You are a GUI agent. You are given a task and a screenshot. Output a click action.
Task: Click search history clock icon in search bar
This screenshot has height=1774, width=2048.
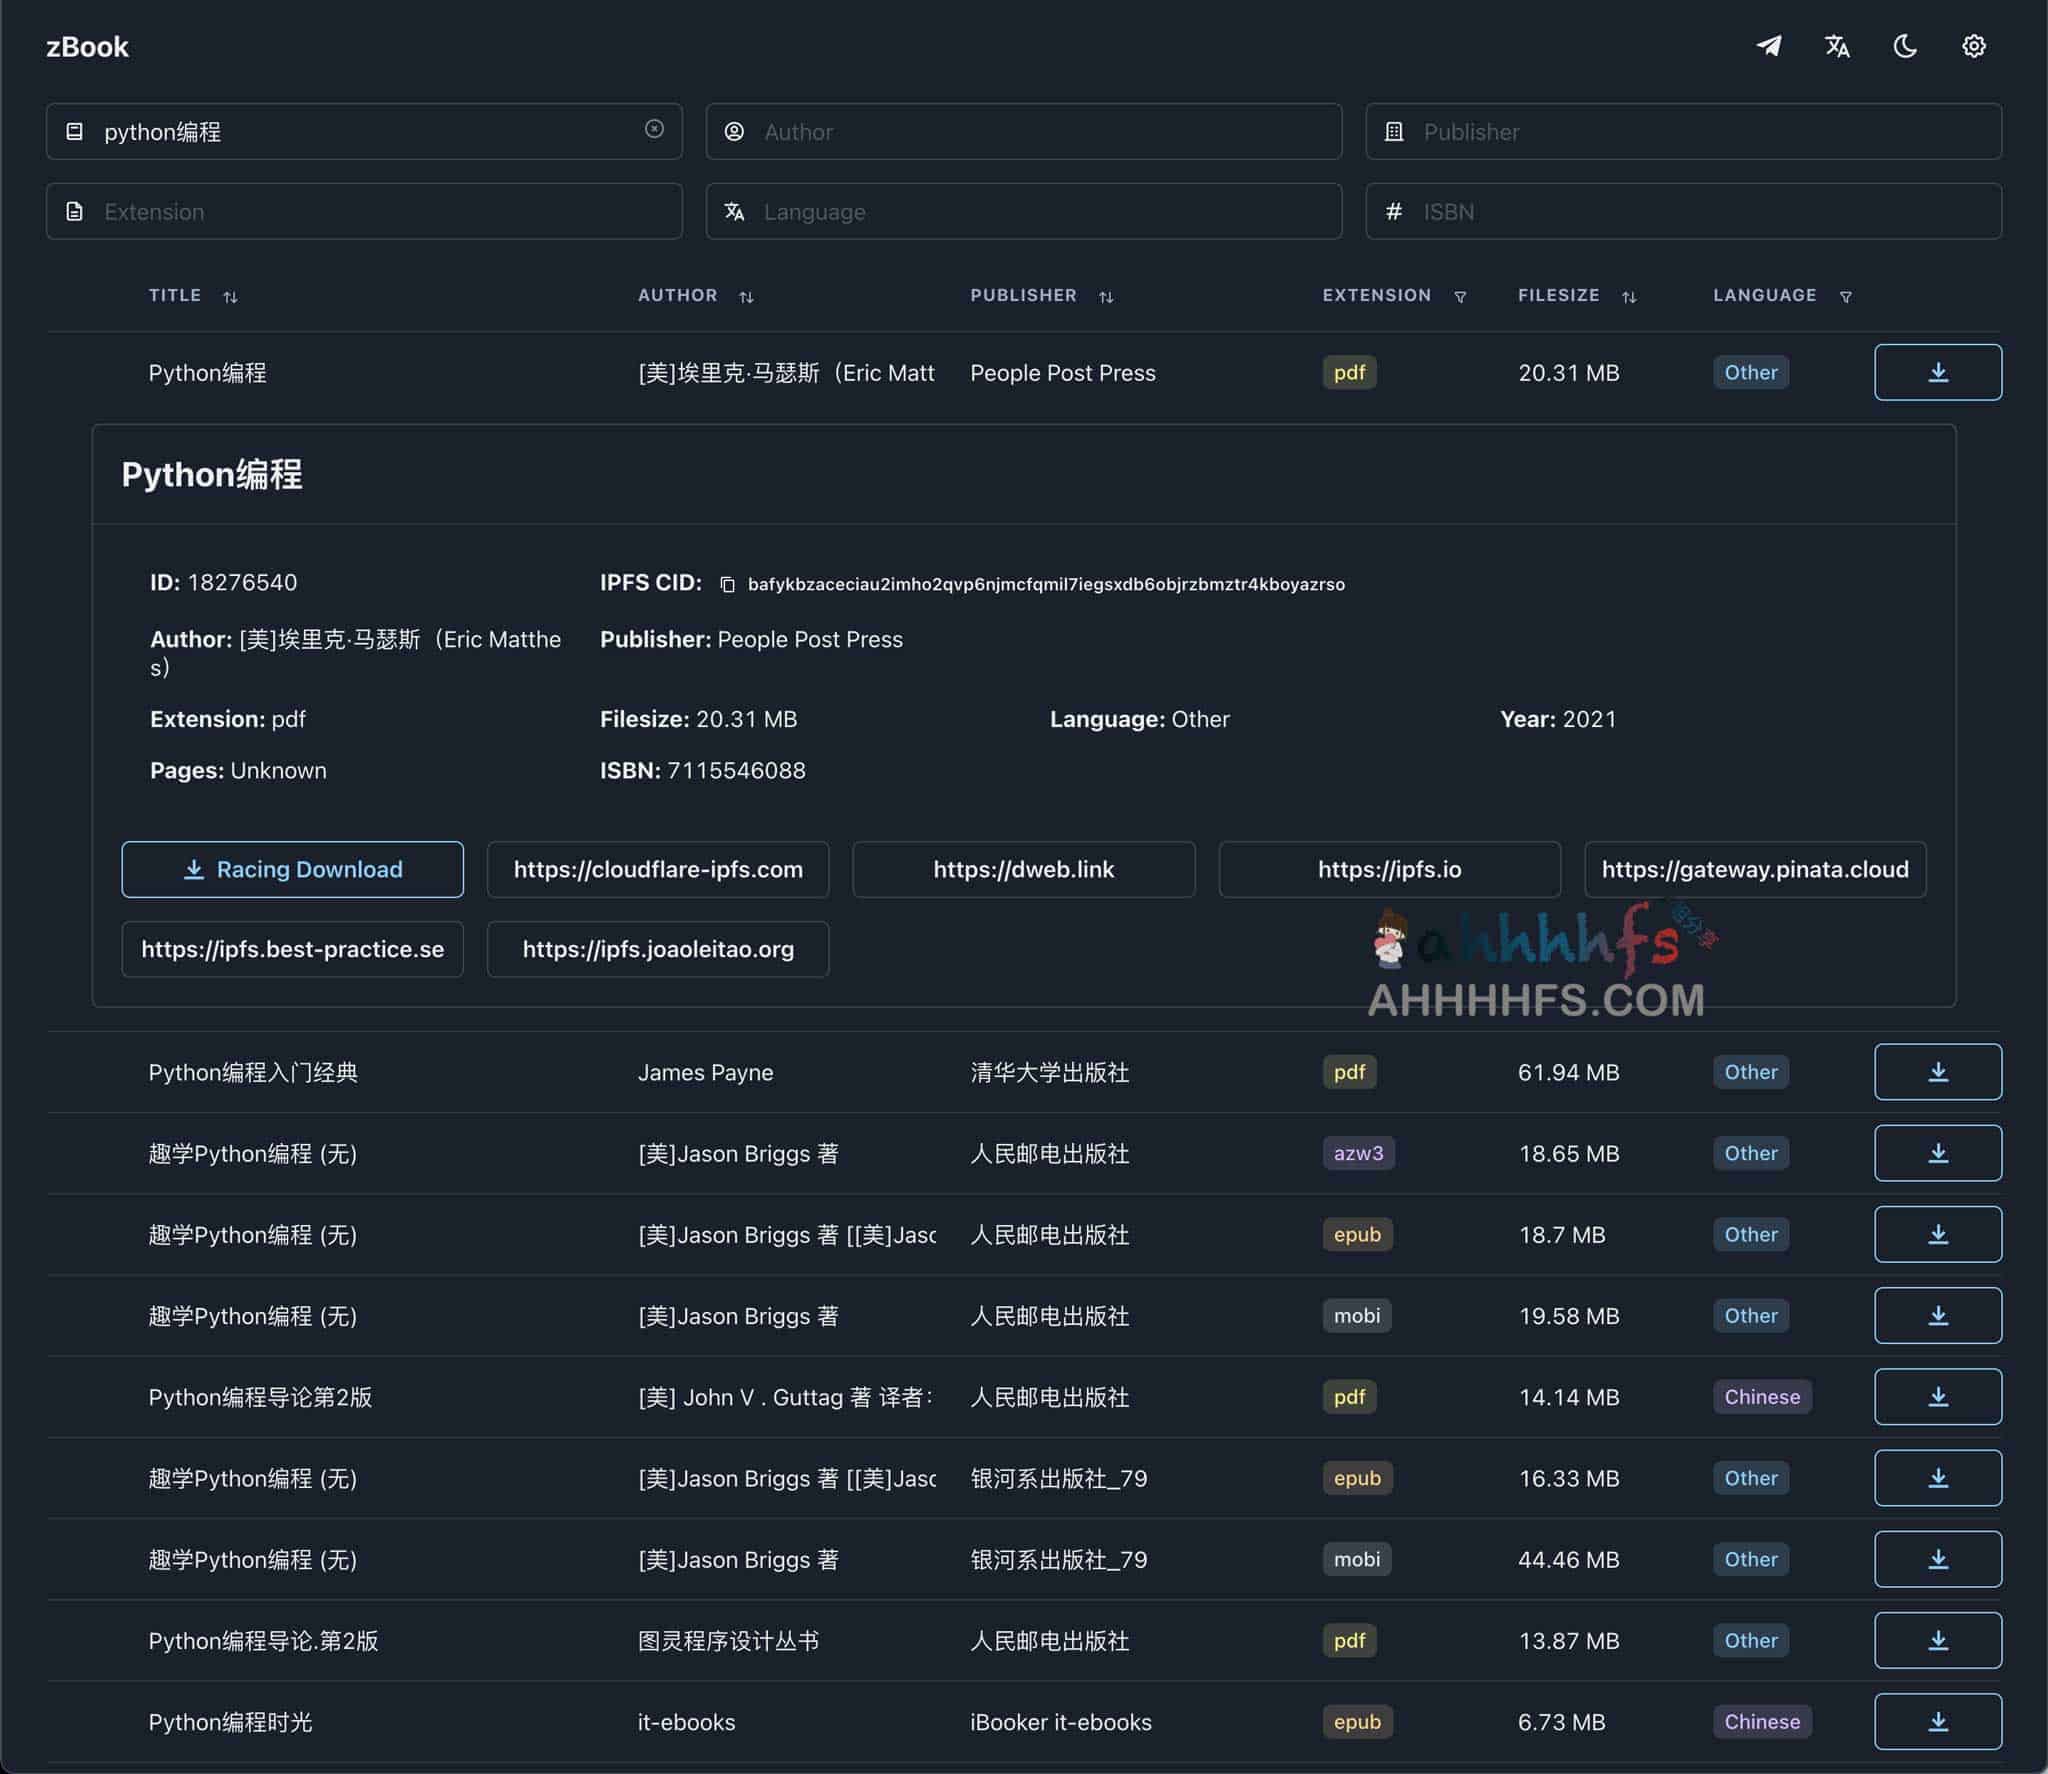pyautogui.click(x=653, y=129)
